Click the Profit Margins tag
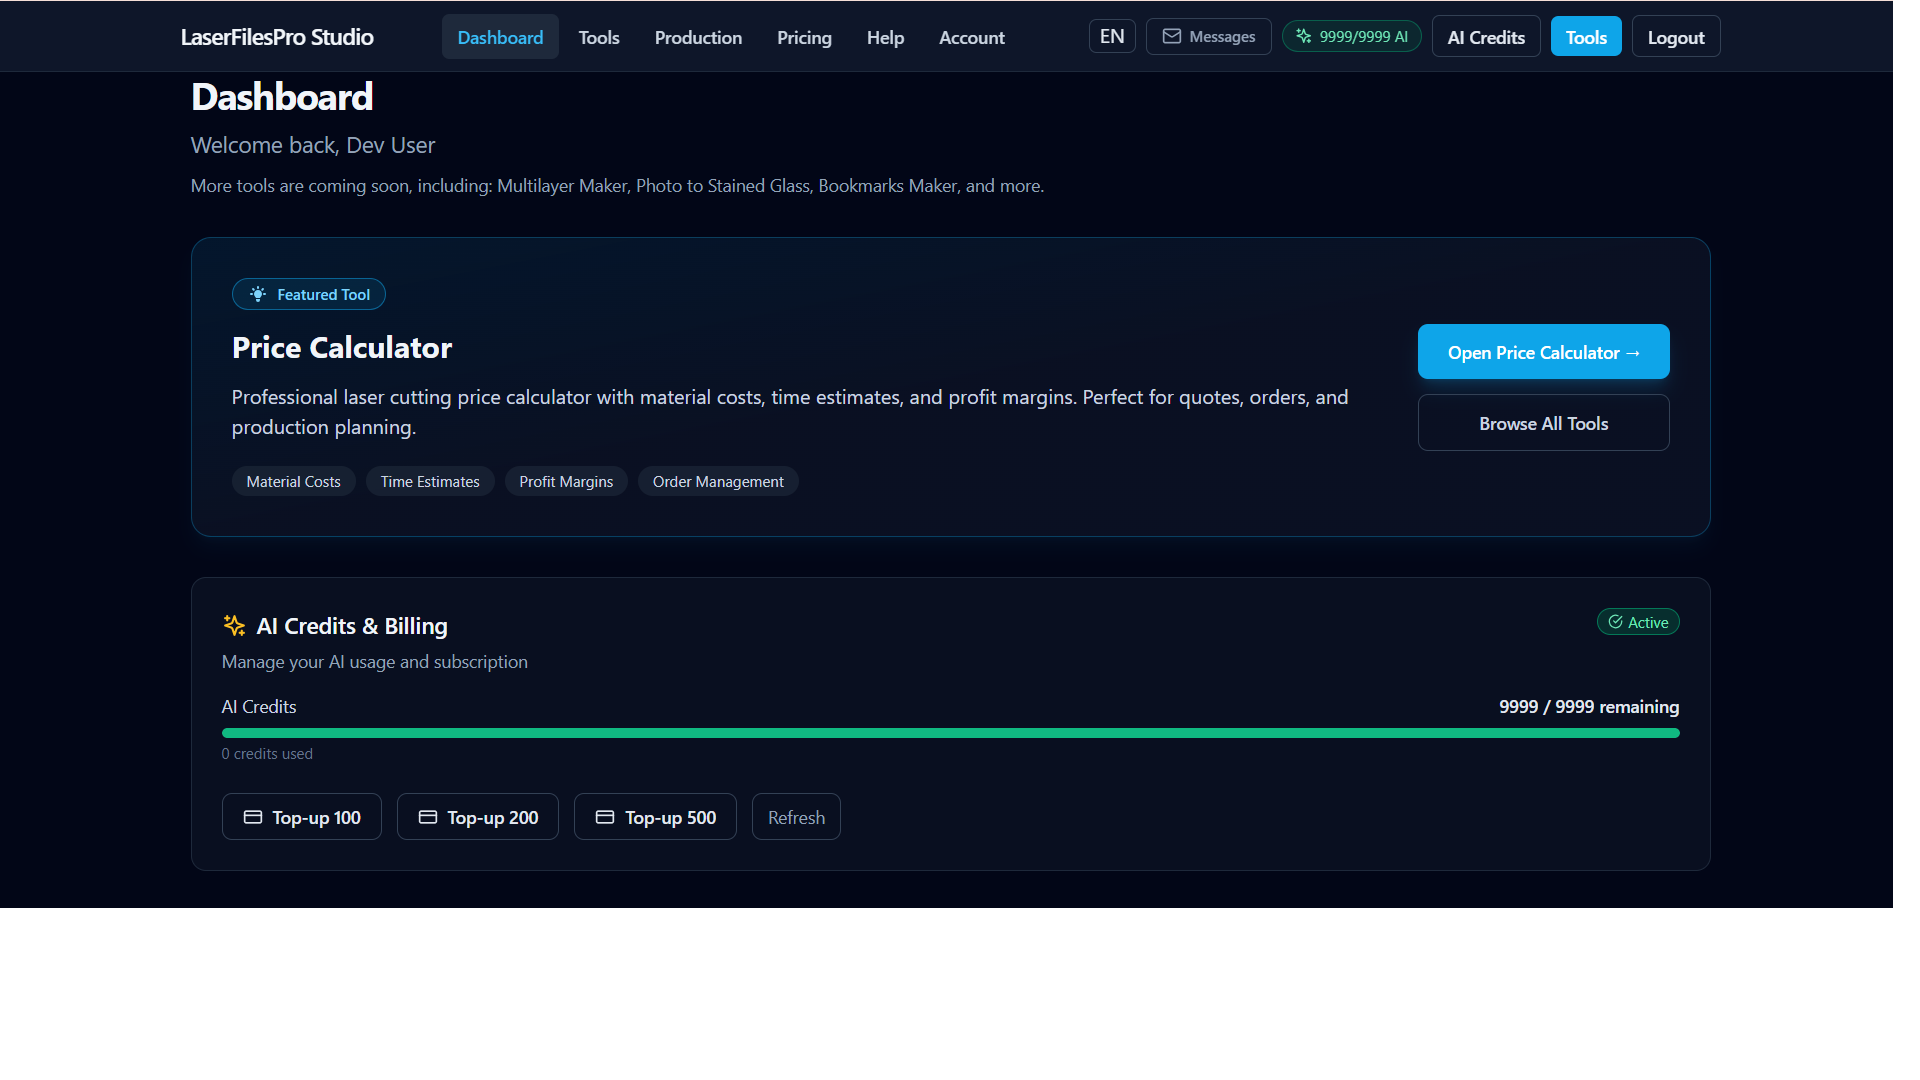 [x=566, y=482]
